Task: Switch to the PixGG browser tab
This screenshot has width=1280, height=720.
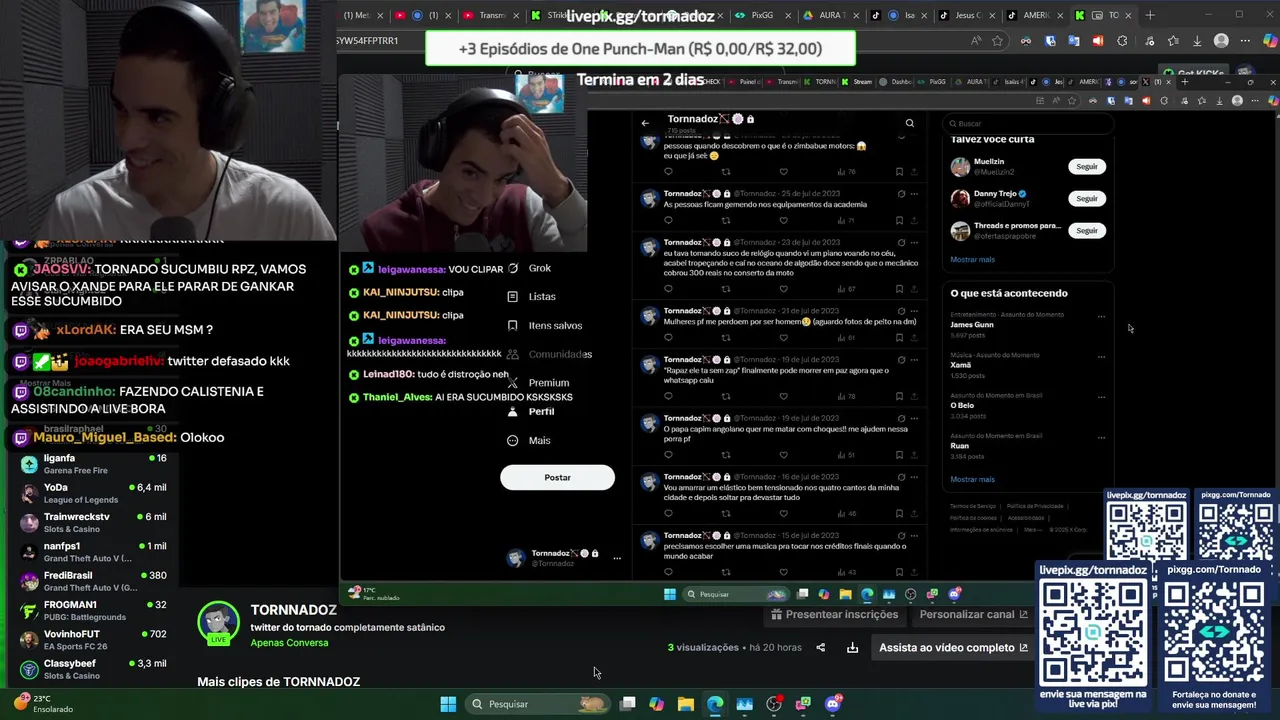Action: coord(761,15)
